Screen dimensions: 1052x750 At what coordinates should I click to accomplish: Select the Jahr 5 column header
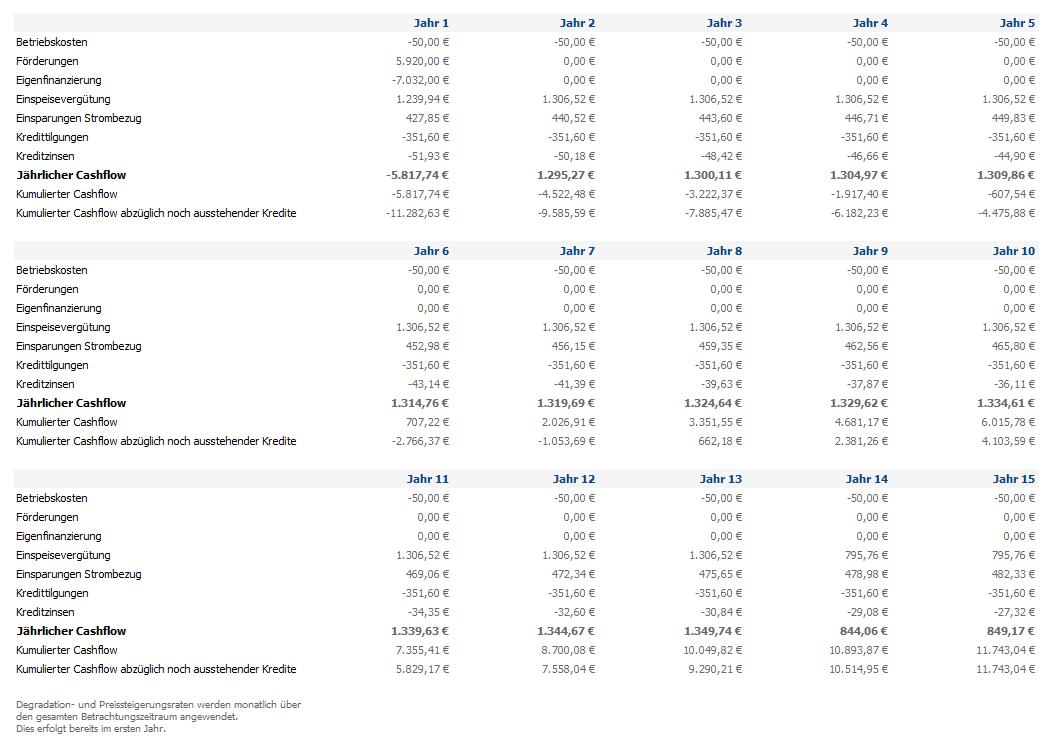click(x=1017, y=23)
